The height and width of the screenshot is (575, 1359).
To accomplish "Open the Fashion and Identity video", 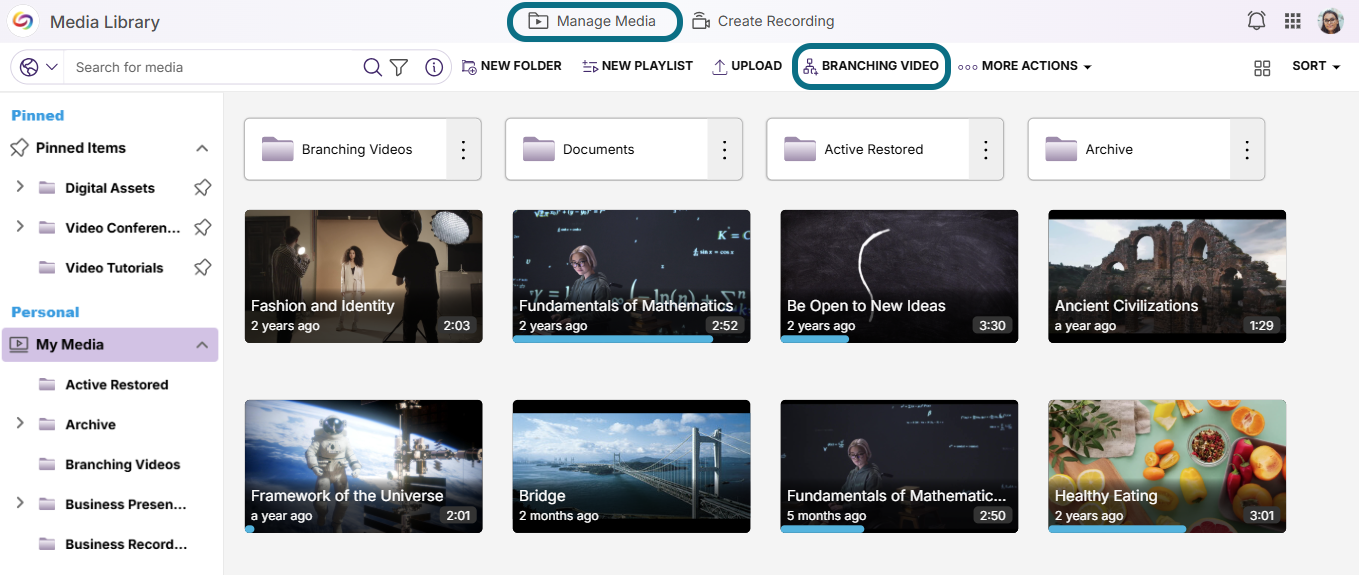I will [364, 276].
